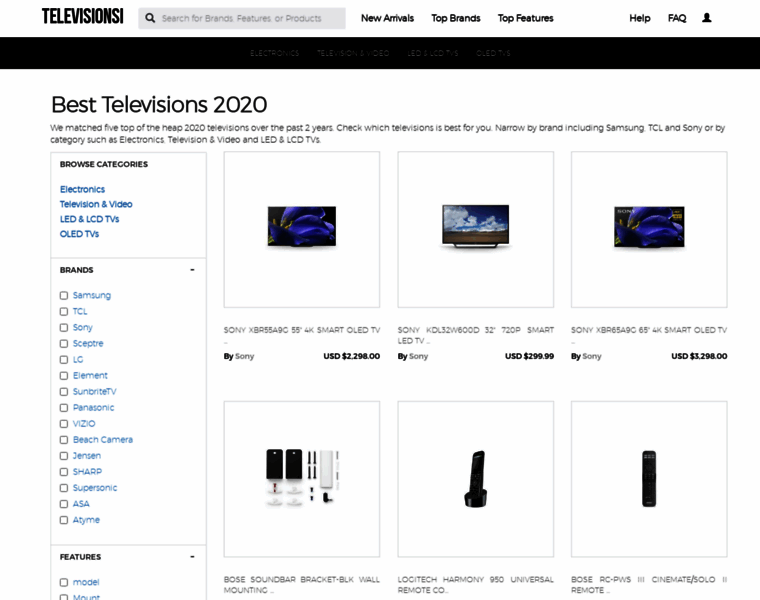
Task: Select Electronics breadcrumb in black bar
Action: click(274, 53)
